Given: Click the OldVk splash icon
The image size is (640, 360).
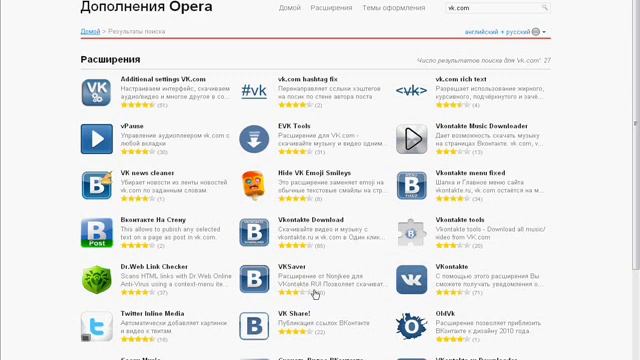Looking at the screenshot, I should 411,326.
